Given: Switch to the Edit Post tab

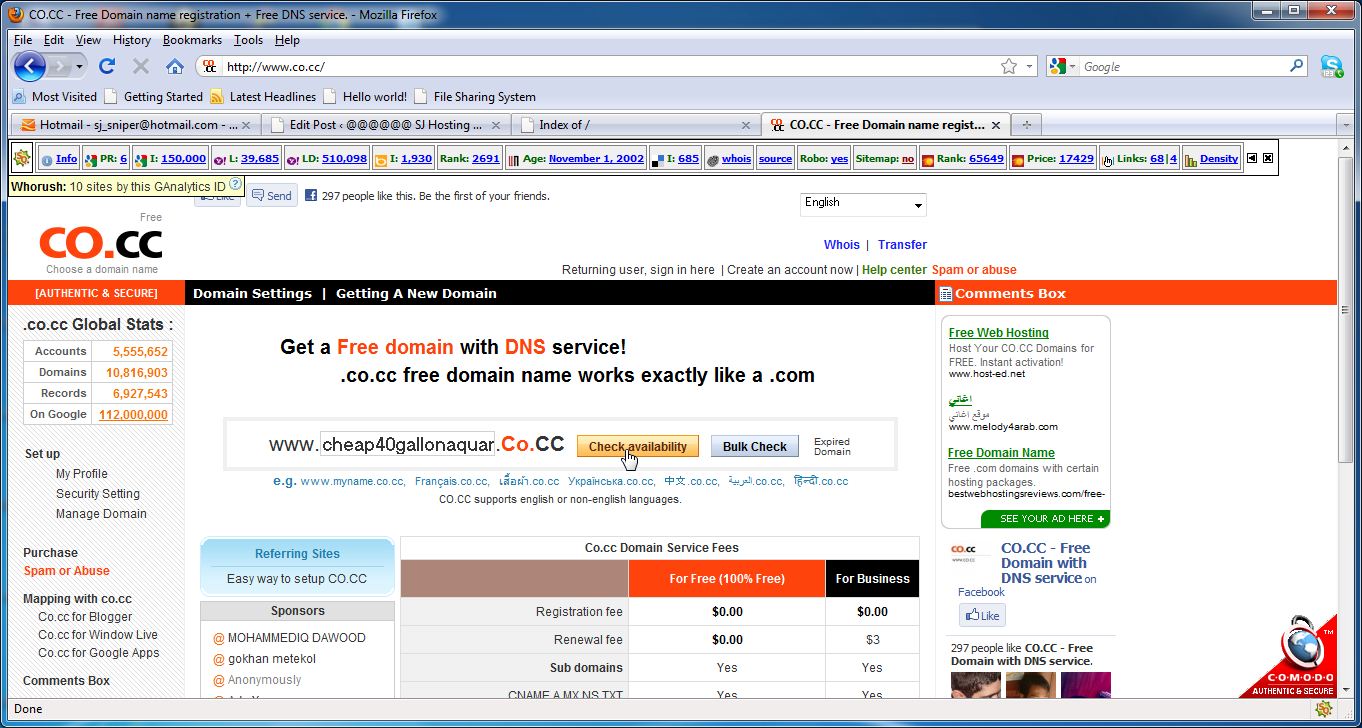Looking at the screenshot, I should [385, 125].
